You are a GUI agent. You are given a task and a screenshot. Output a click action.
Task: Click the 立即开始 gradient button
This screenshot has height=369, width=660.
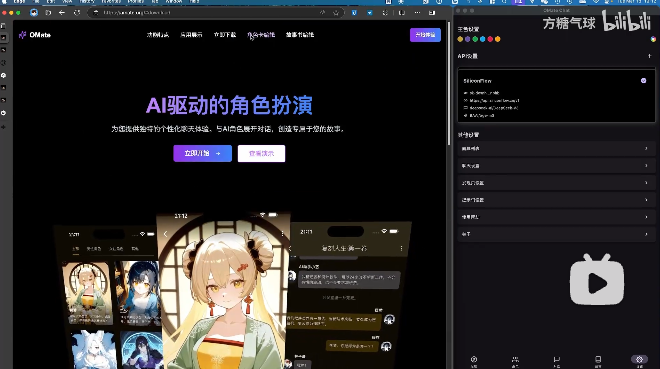[x=202, y=154]
